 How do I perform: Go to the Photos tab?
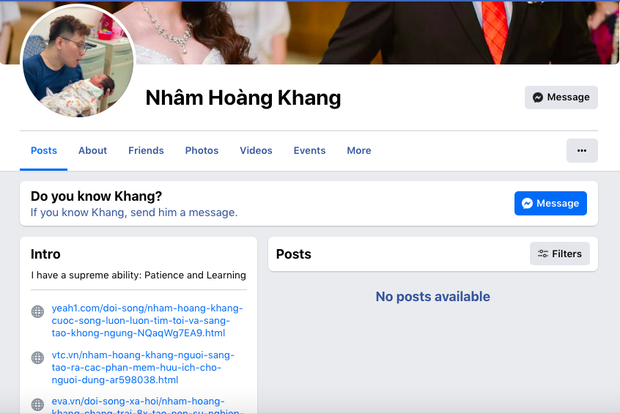201,151
